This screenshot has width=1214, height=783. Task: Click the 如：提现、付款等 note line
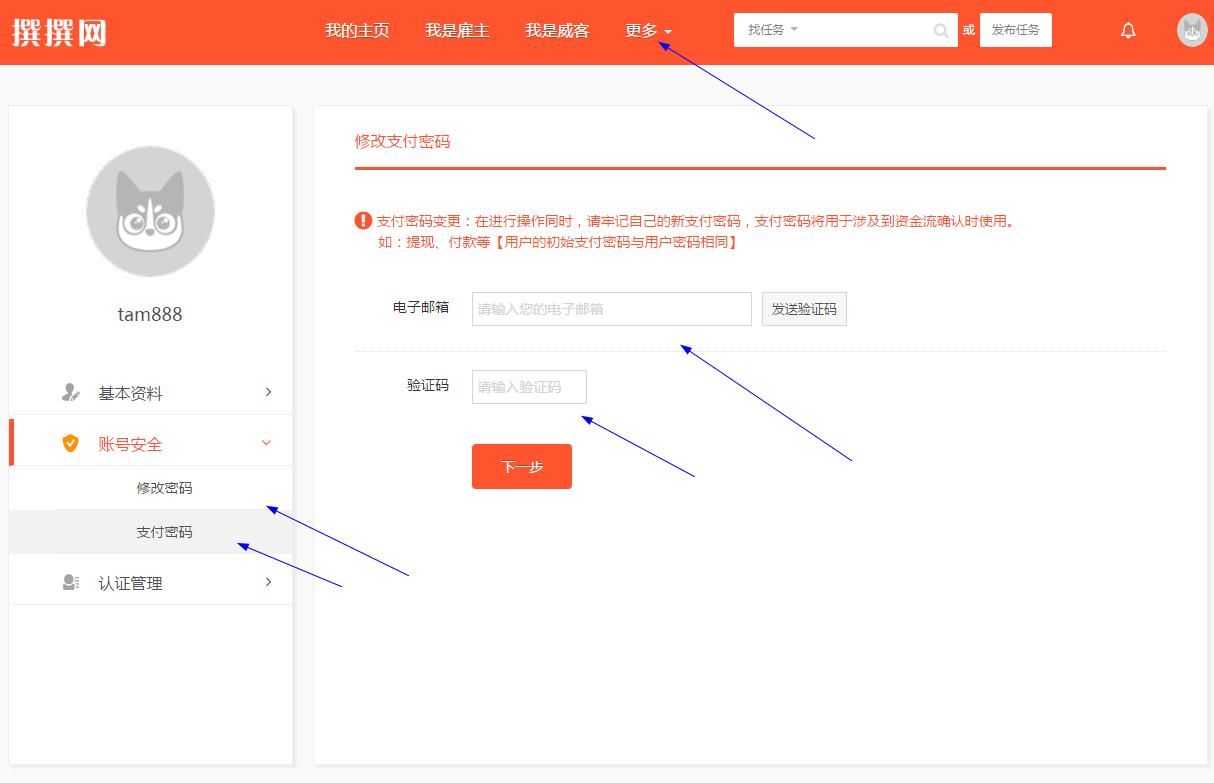point(558,242)
